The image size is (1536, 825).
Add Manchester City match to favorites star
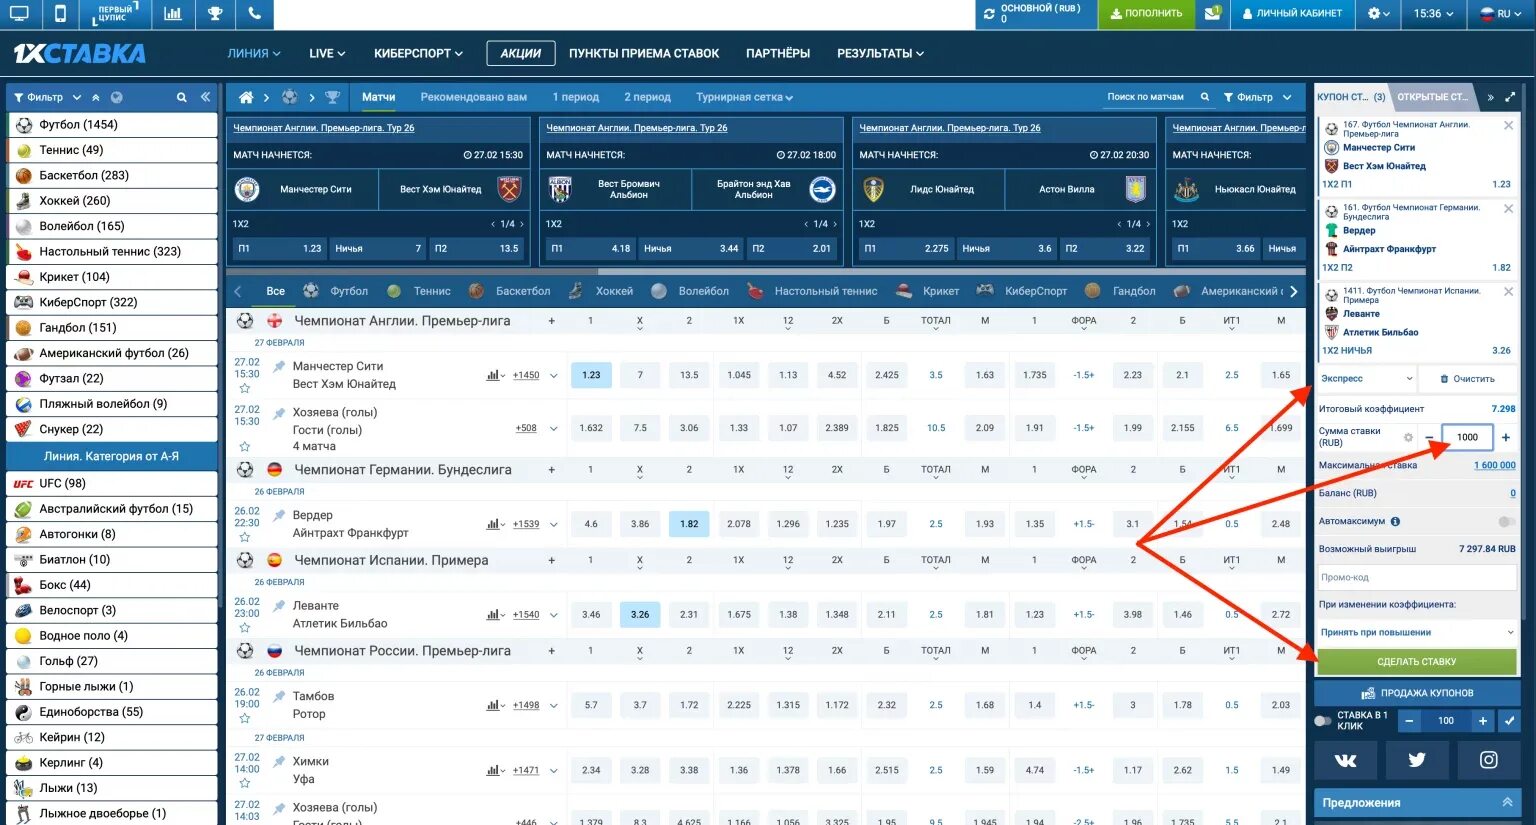(x=245, y=388)
